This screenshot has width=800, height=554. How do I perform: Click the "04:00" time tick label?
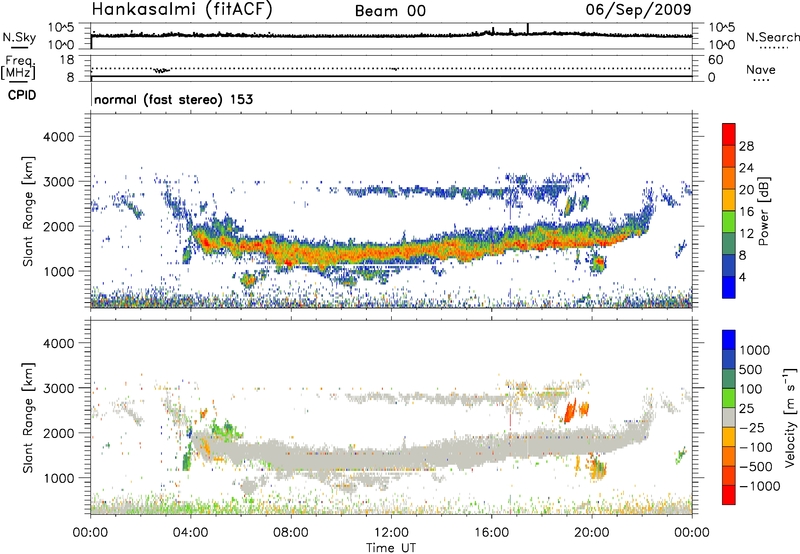coord(190,533)
